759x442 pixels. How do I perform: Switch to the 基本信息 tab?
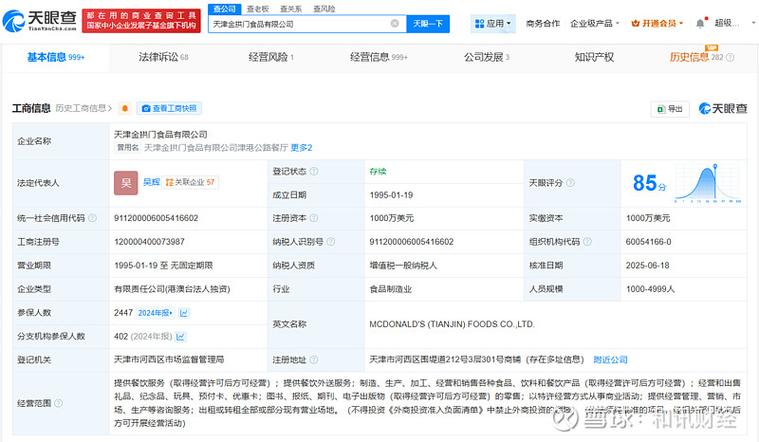pos(56,57)
